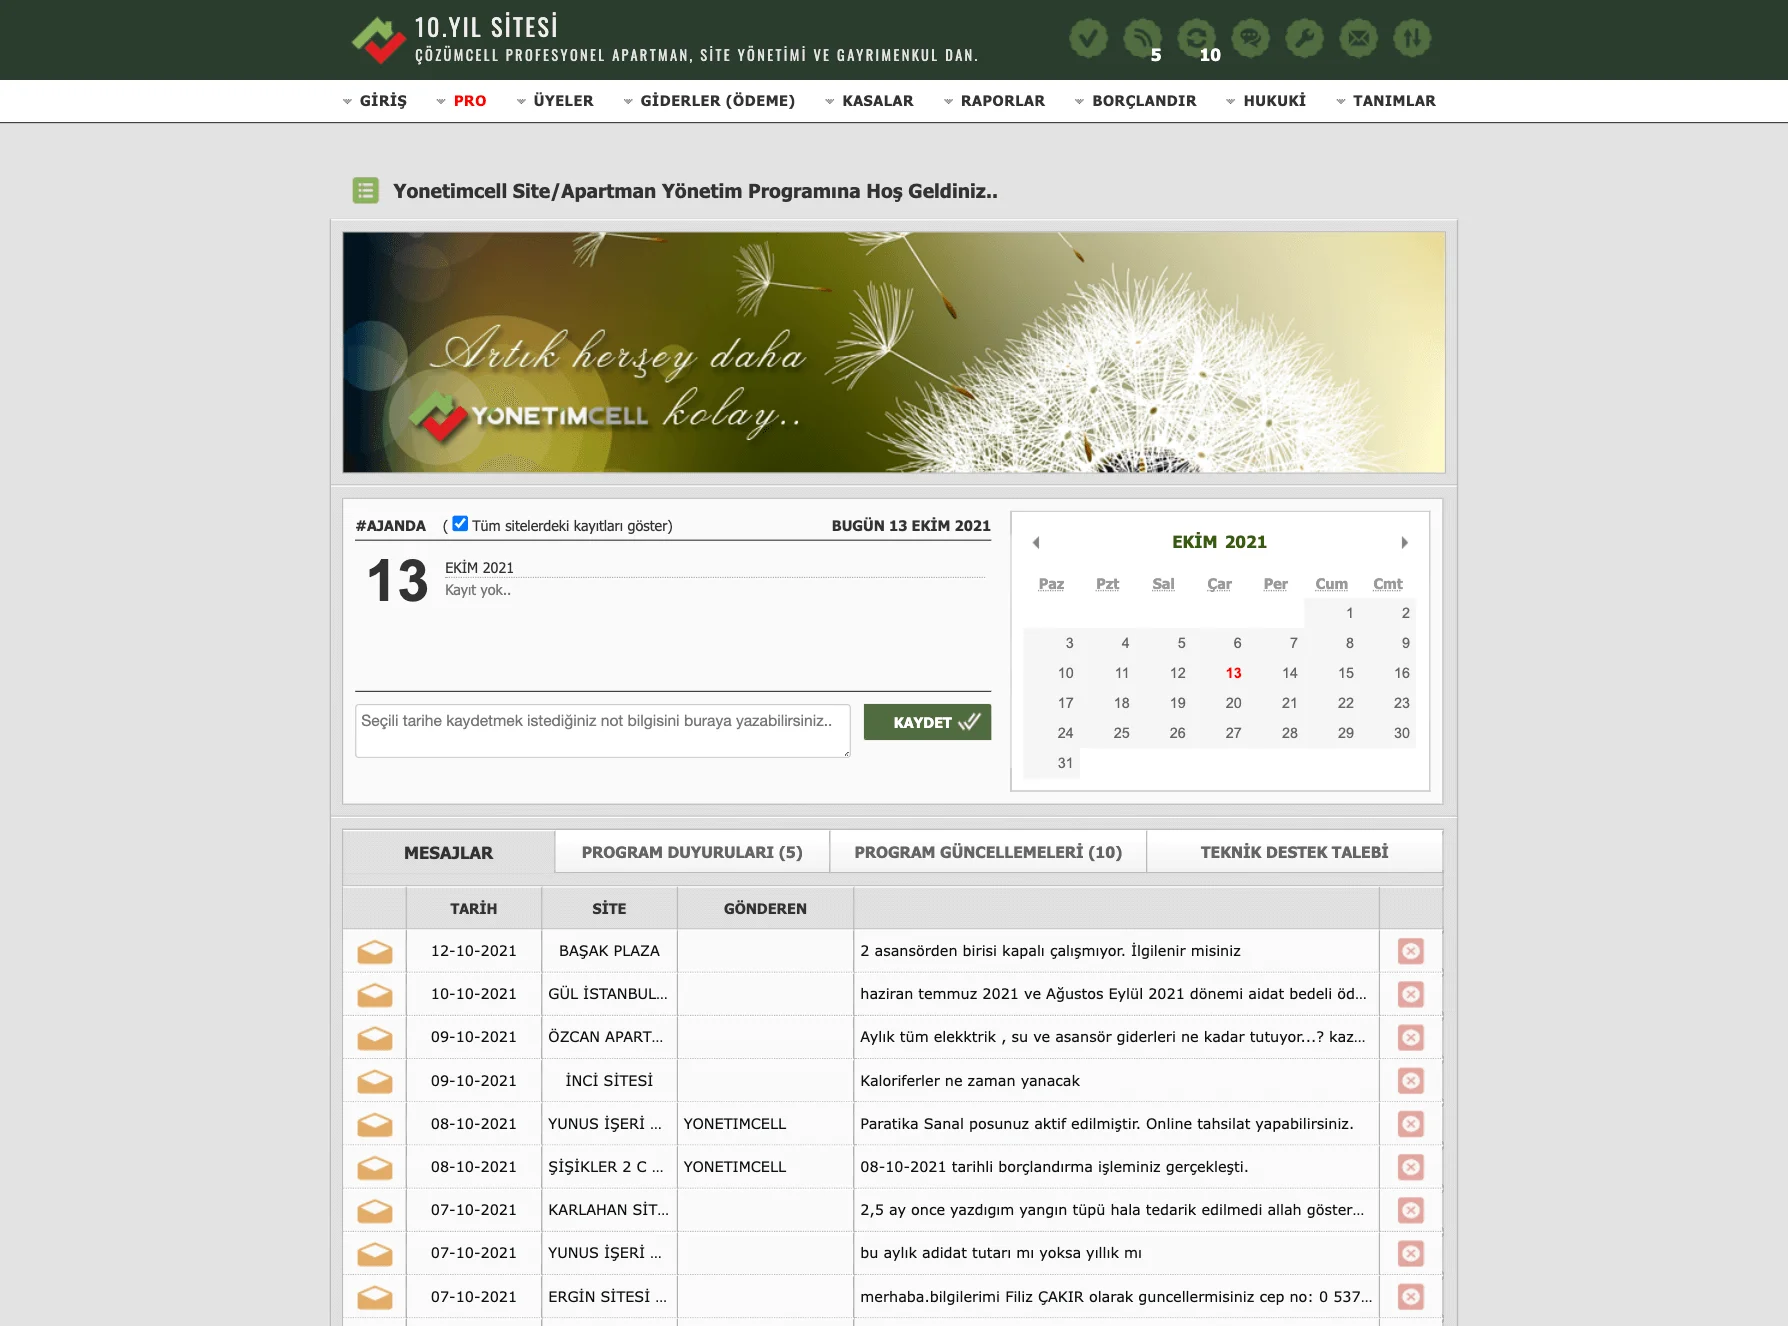Delete the BAŞAK PLAZA elevator message
The height and width of the screenshot is (1326, 1788).
pyautogui.click(x=1411, y=951)
